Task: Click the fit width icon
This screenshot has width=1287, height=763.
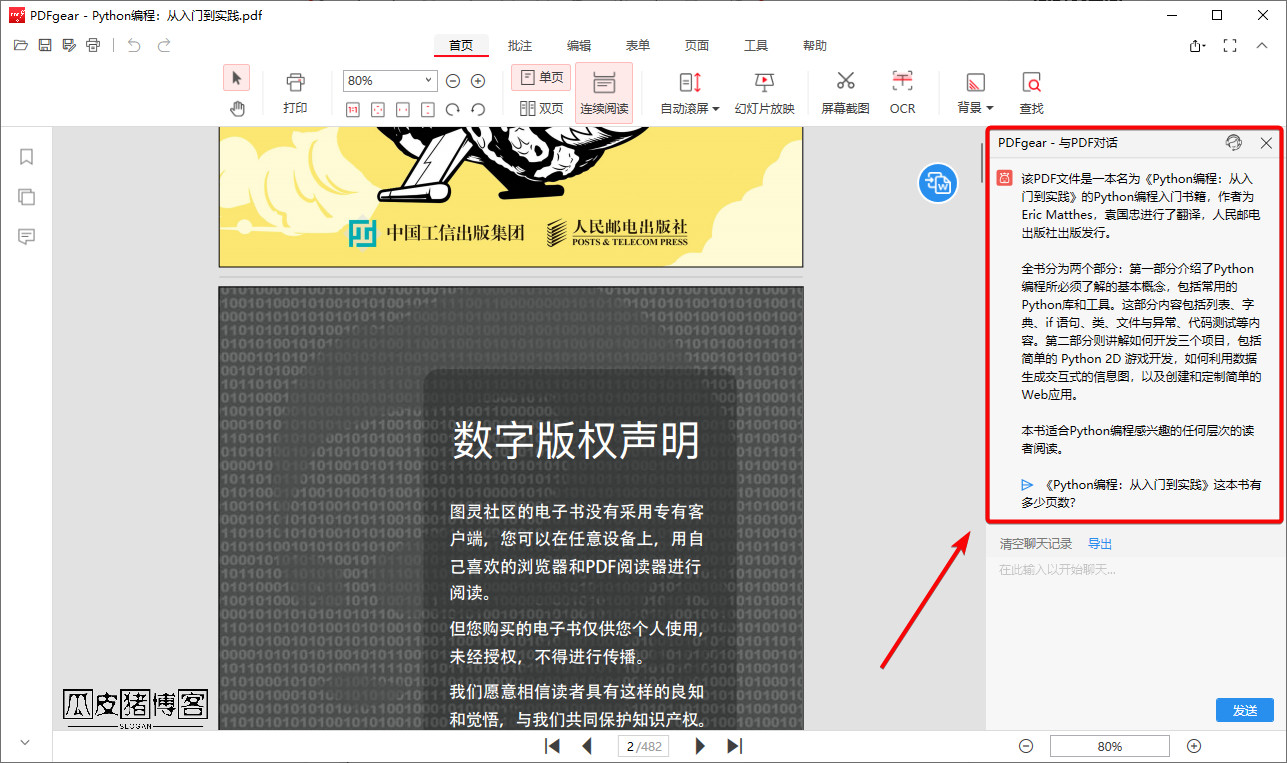Action: point(403,109)
